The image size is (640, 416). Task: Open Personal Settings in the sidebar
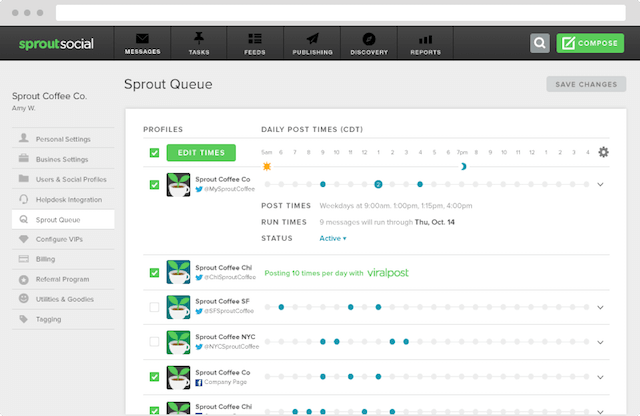point(63,138)
